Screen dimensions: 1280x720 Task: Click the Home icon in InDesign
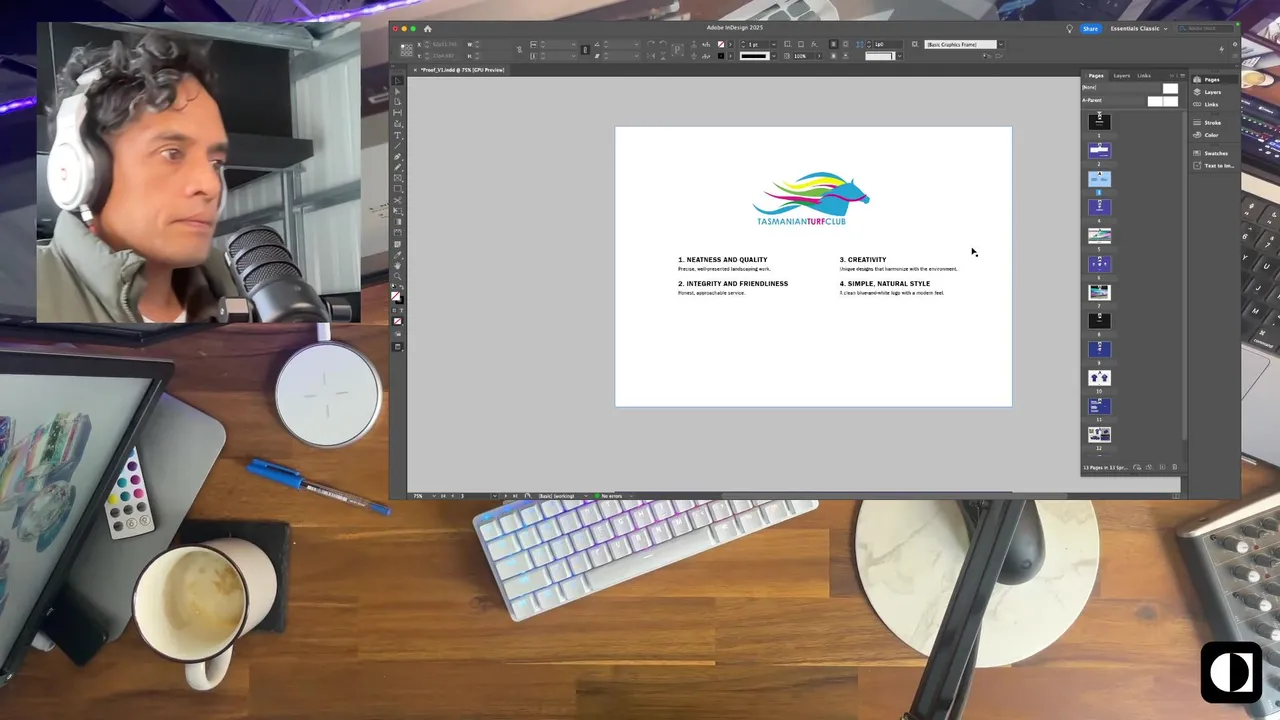click(428, 28)
